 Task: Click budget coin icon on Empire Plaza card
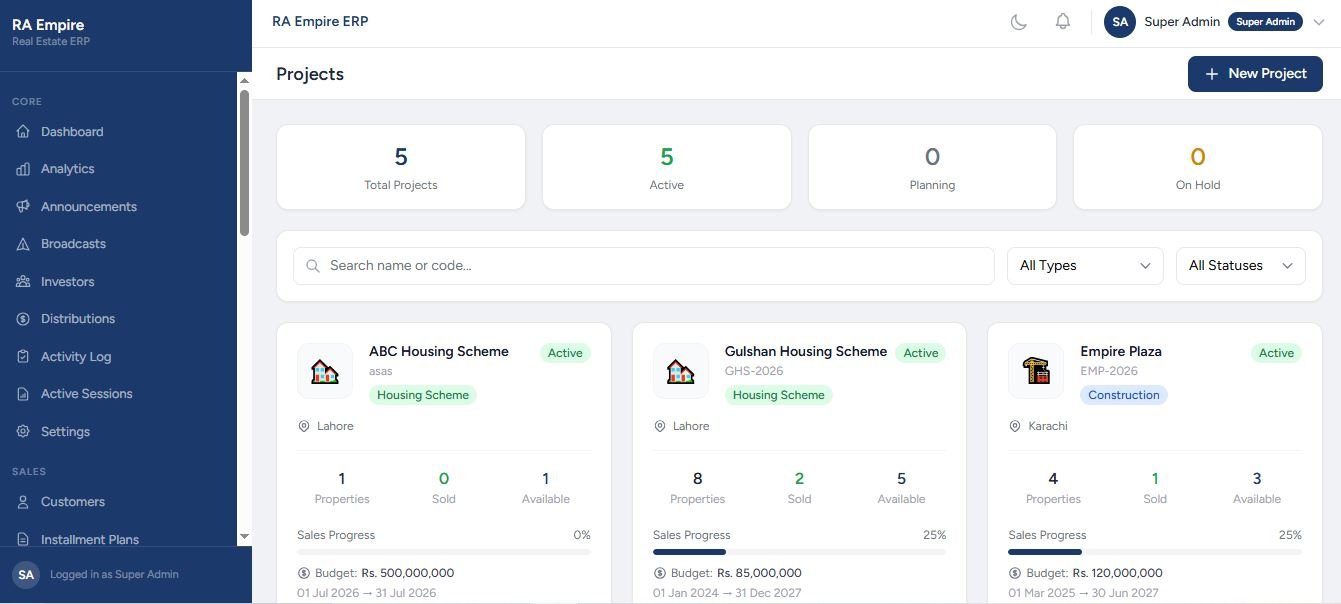pyautogui.click(x=1015, y=574)
